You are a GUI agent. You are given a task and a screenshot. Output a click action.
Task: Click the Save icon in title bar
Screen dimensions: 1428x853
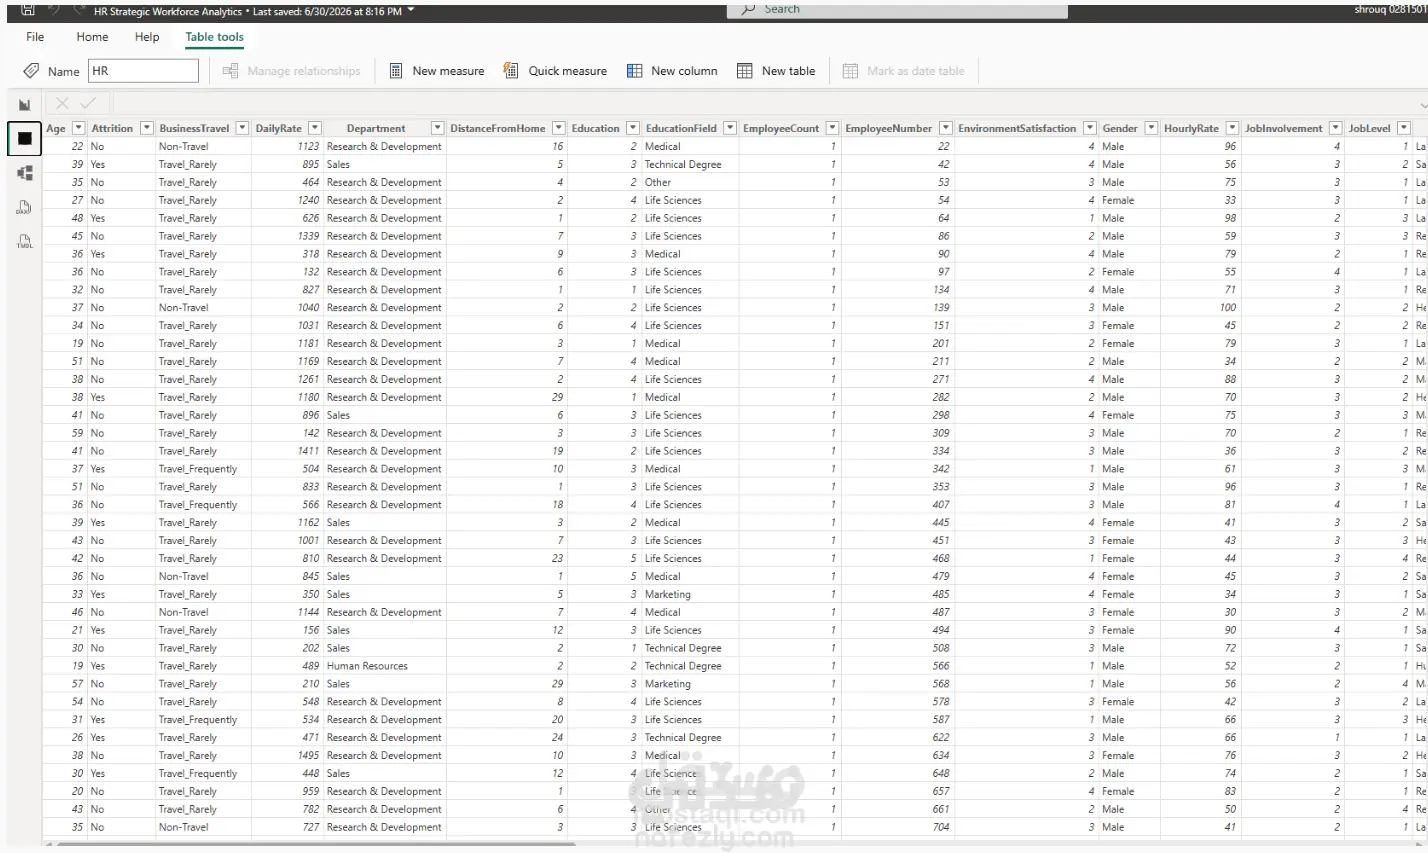(28, 10)
